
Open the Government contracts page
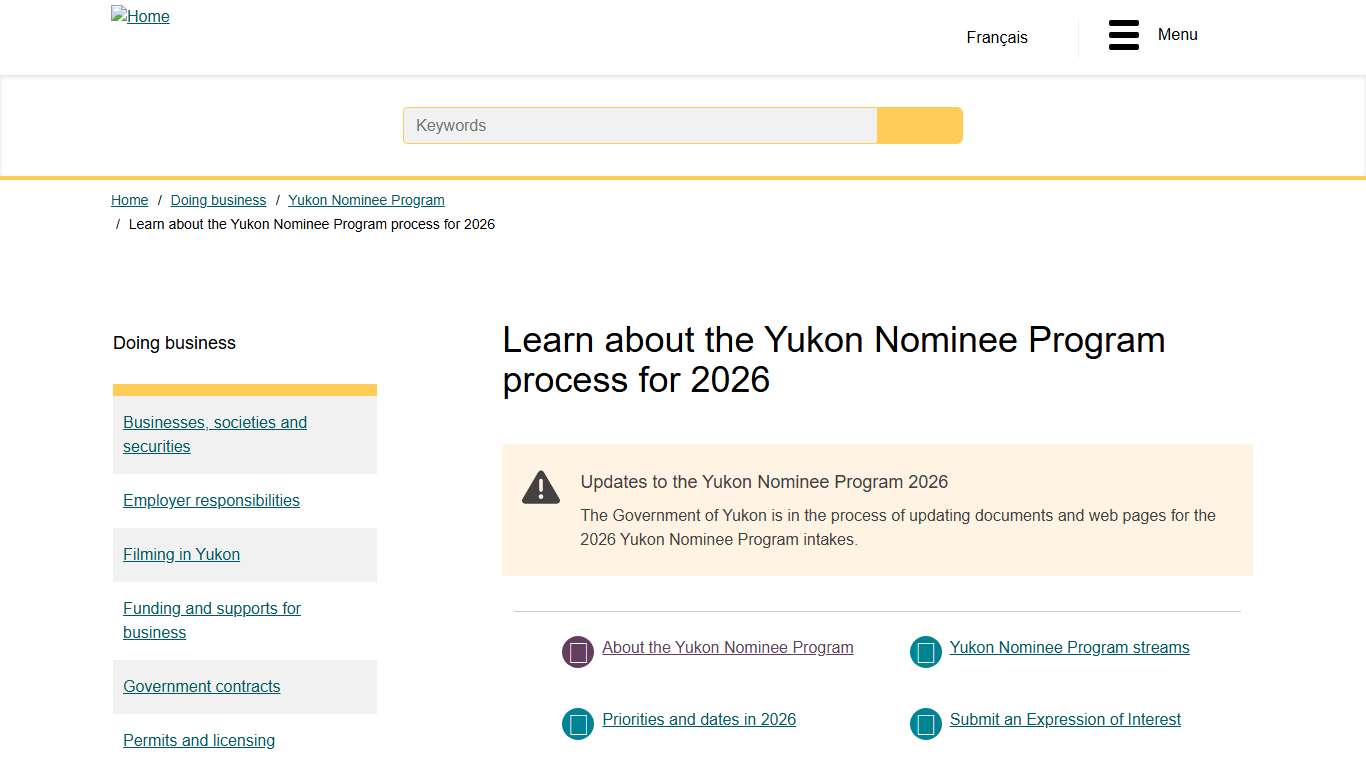tap(201, 686)
